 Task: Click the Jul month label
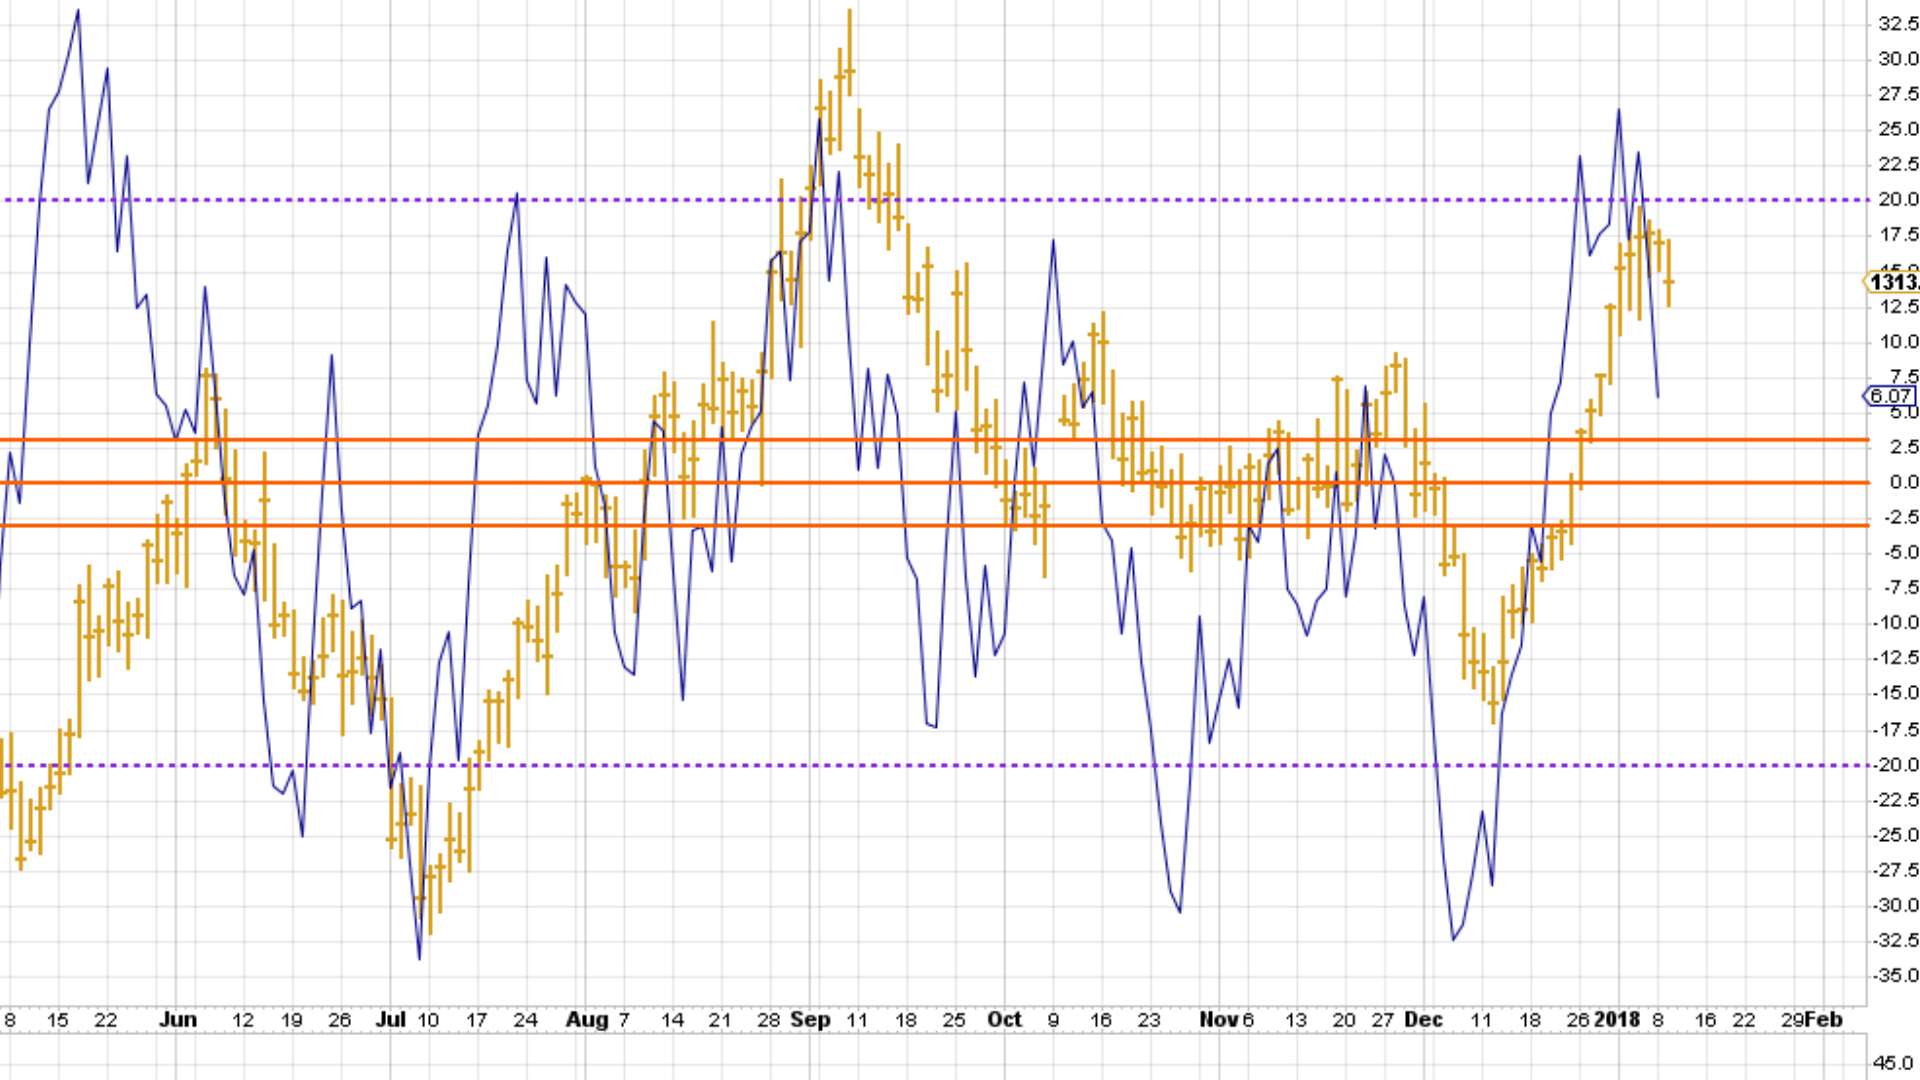pos(391,1020)
